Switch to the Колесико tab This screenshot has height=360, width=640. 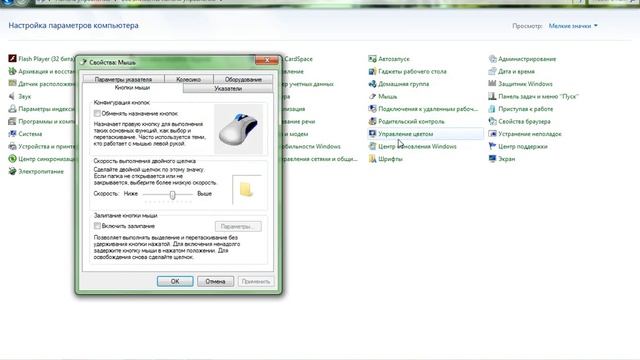[189, 79]
